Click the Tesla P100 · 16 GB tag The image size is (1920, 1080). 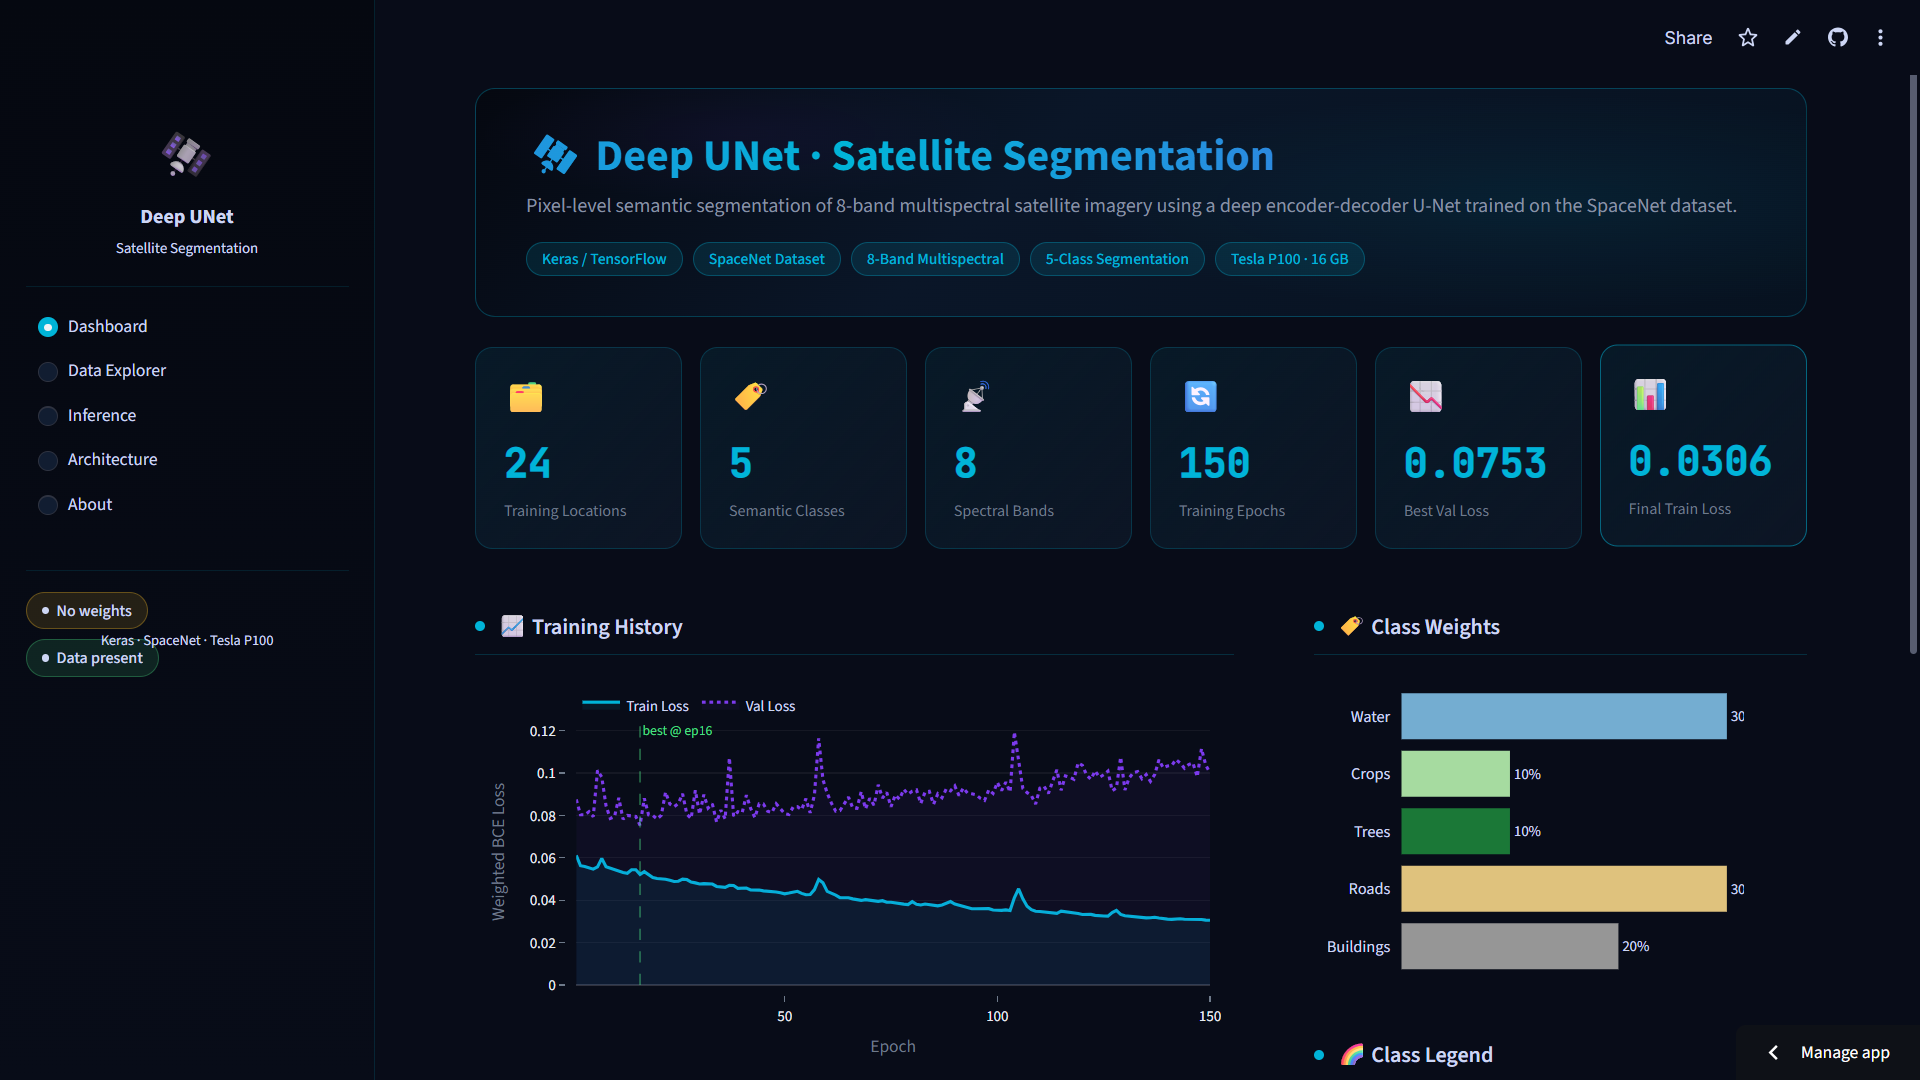coord(1289,259)
